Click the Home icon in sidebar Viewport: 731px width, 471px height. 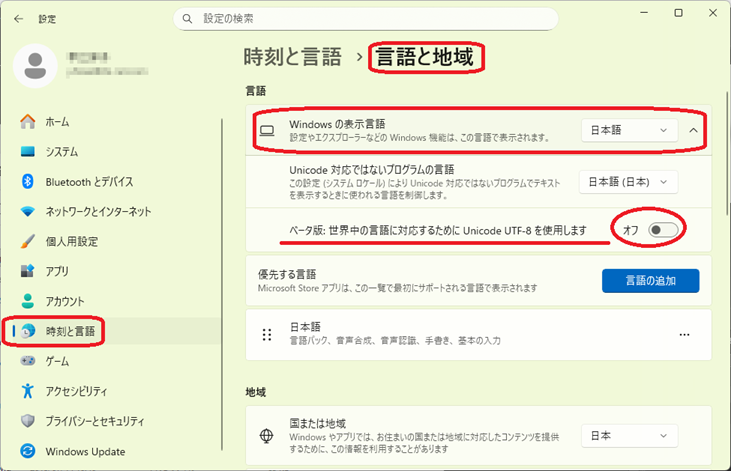[x=27, y=121]
